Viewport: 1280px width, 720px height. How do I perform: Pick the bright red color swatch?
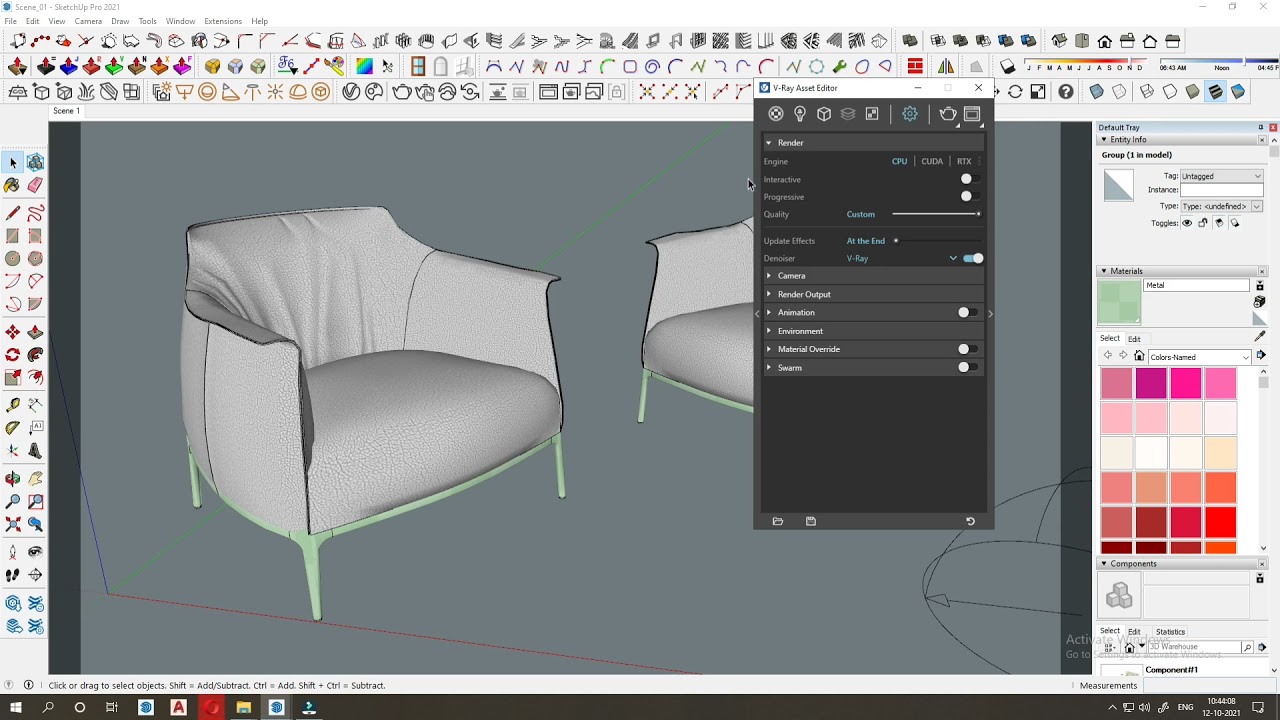[x=1220, y=522]
